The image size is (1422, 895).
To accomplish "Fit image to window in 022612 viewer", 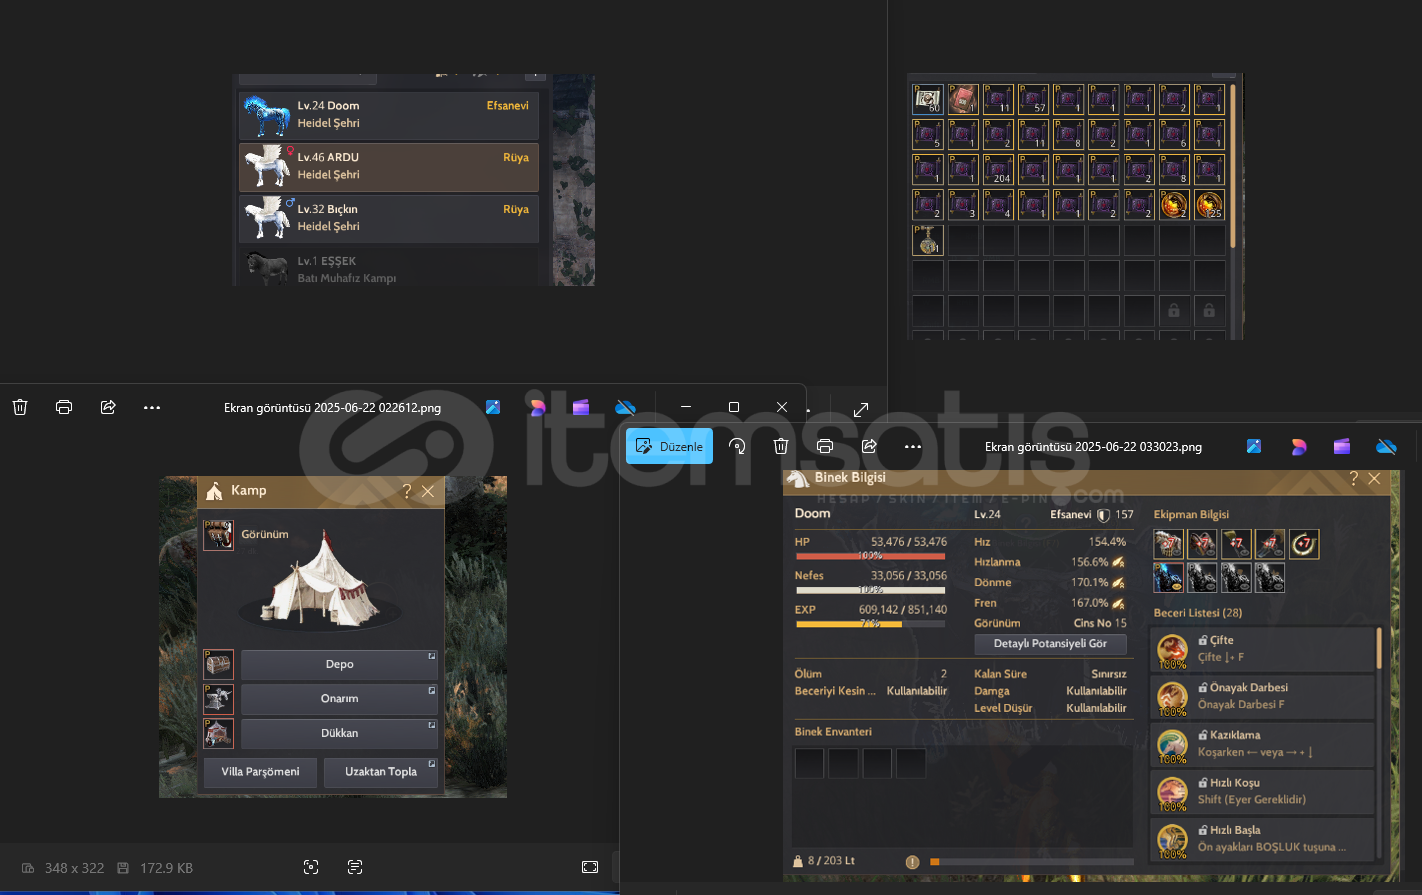I will [590, 867].
